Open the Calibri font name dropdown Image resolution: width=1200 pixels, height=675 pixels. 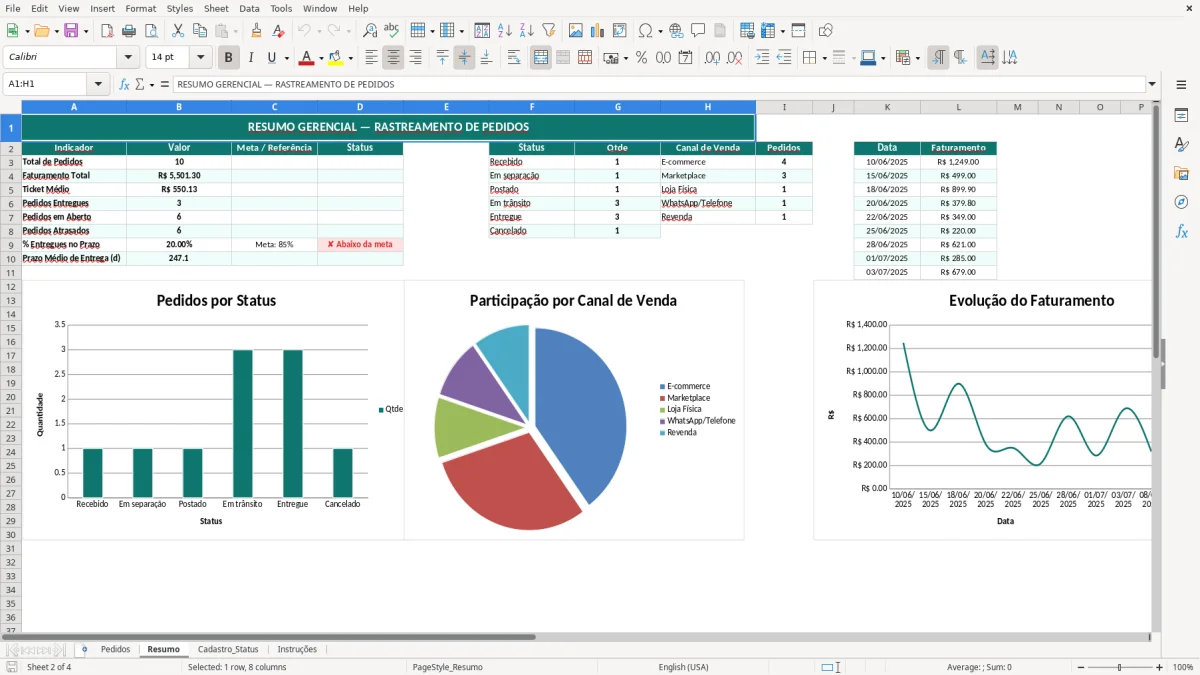(x=127, y=58)
